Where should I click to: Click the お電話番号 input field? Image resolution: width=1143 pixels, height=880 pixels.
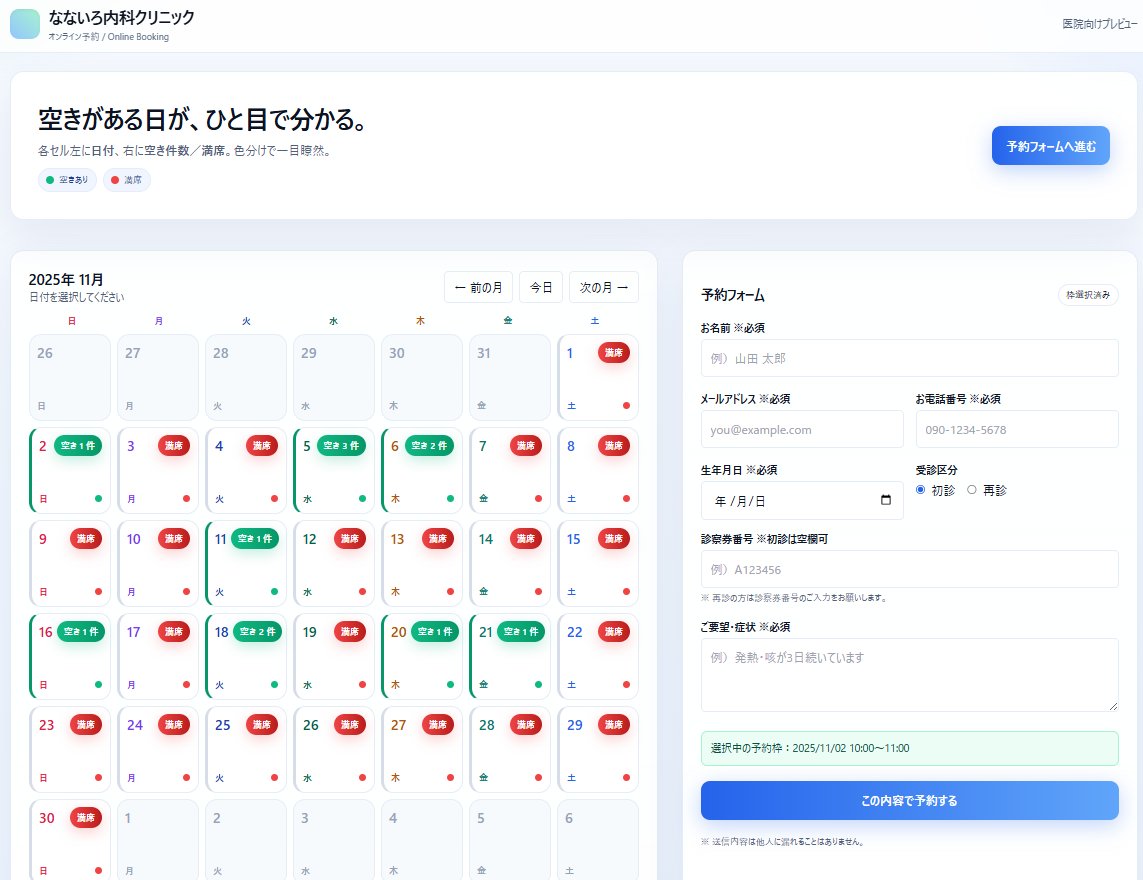pos(1017,429)
